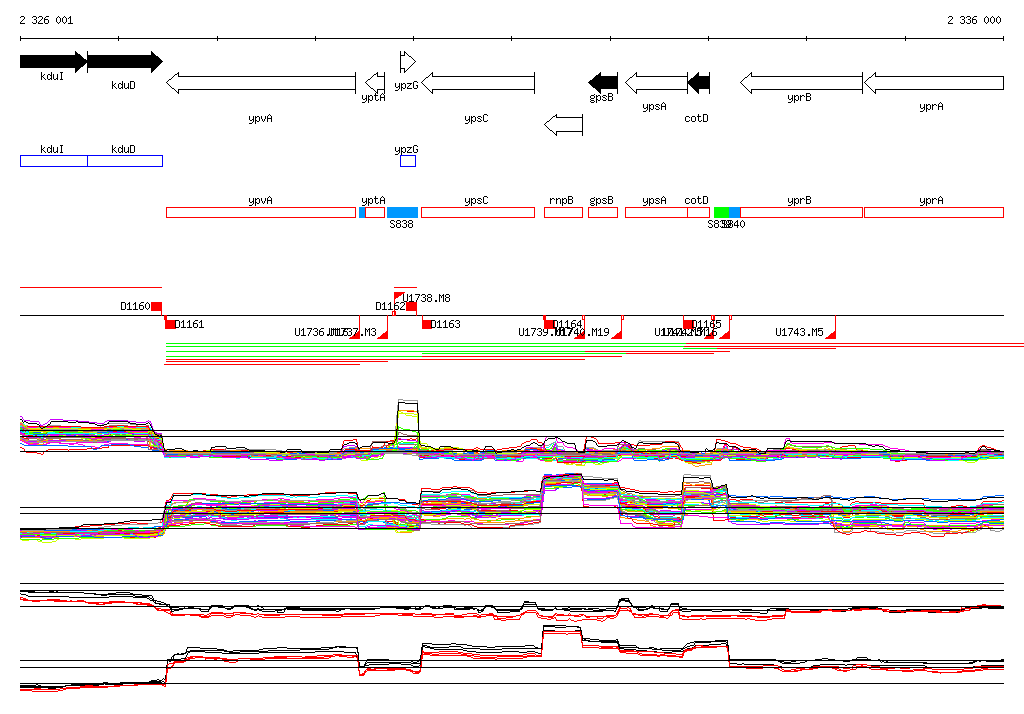
Task: Click the D1164 red square marker
Action: [x=549, y=324]
